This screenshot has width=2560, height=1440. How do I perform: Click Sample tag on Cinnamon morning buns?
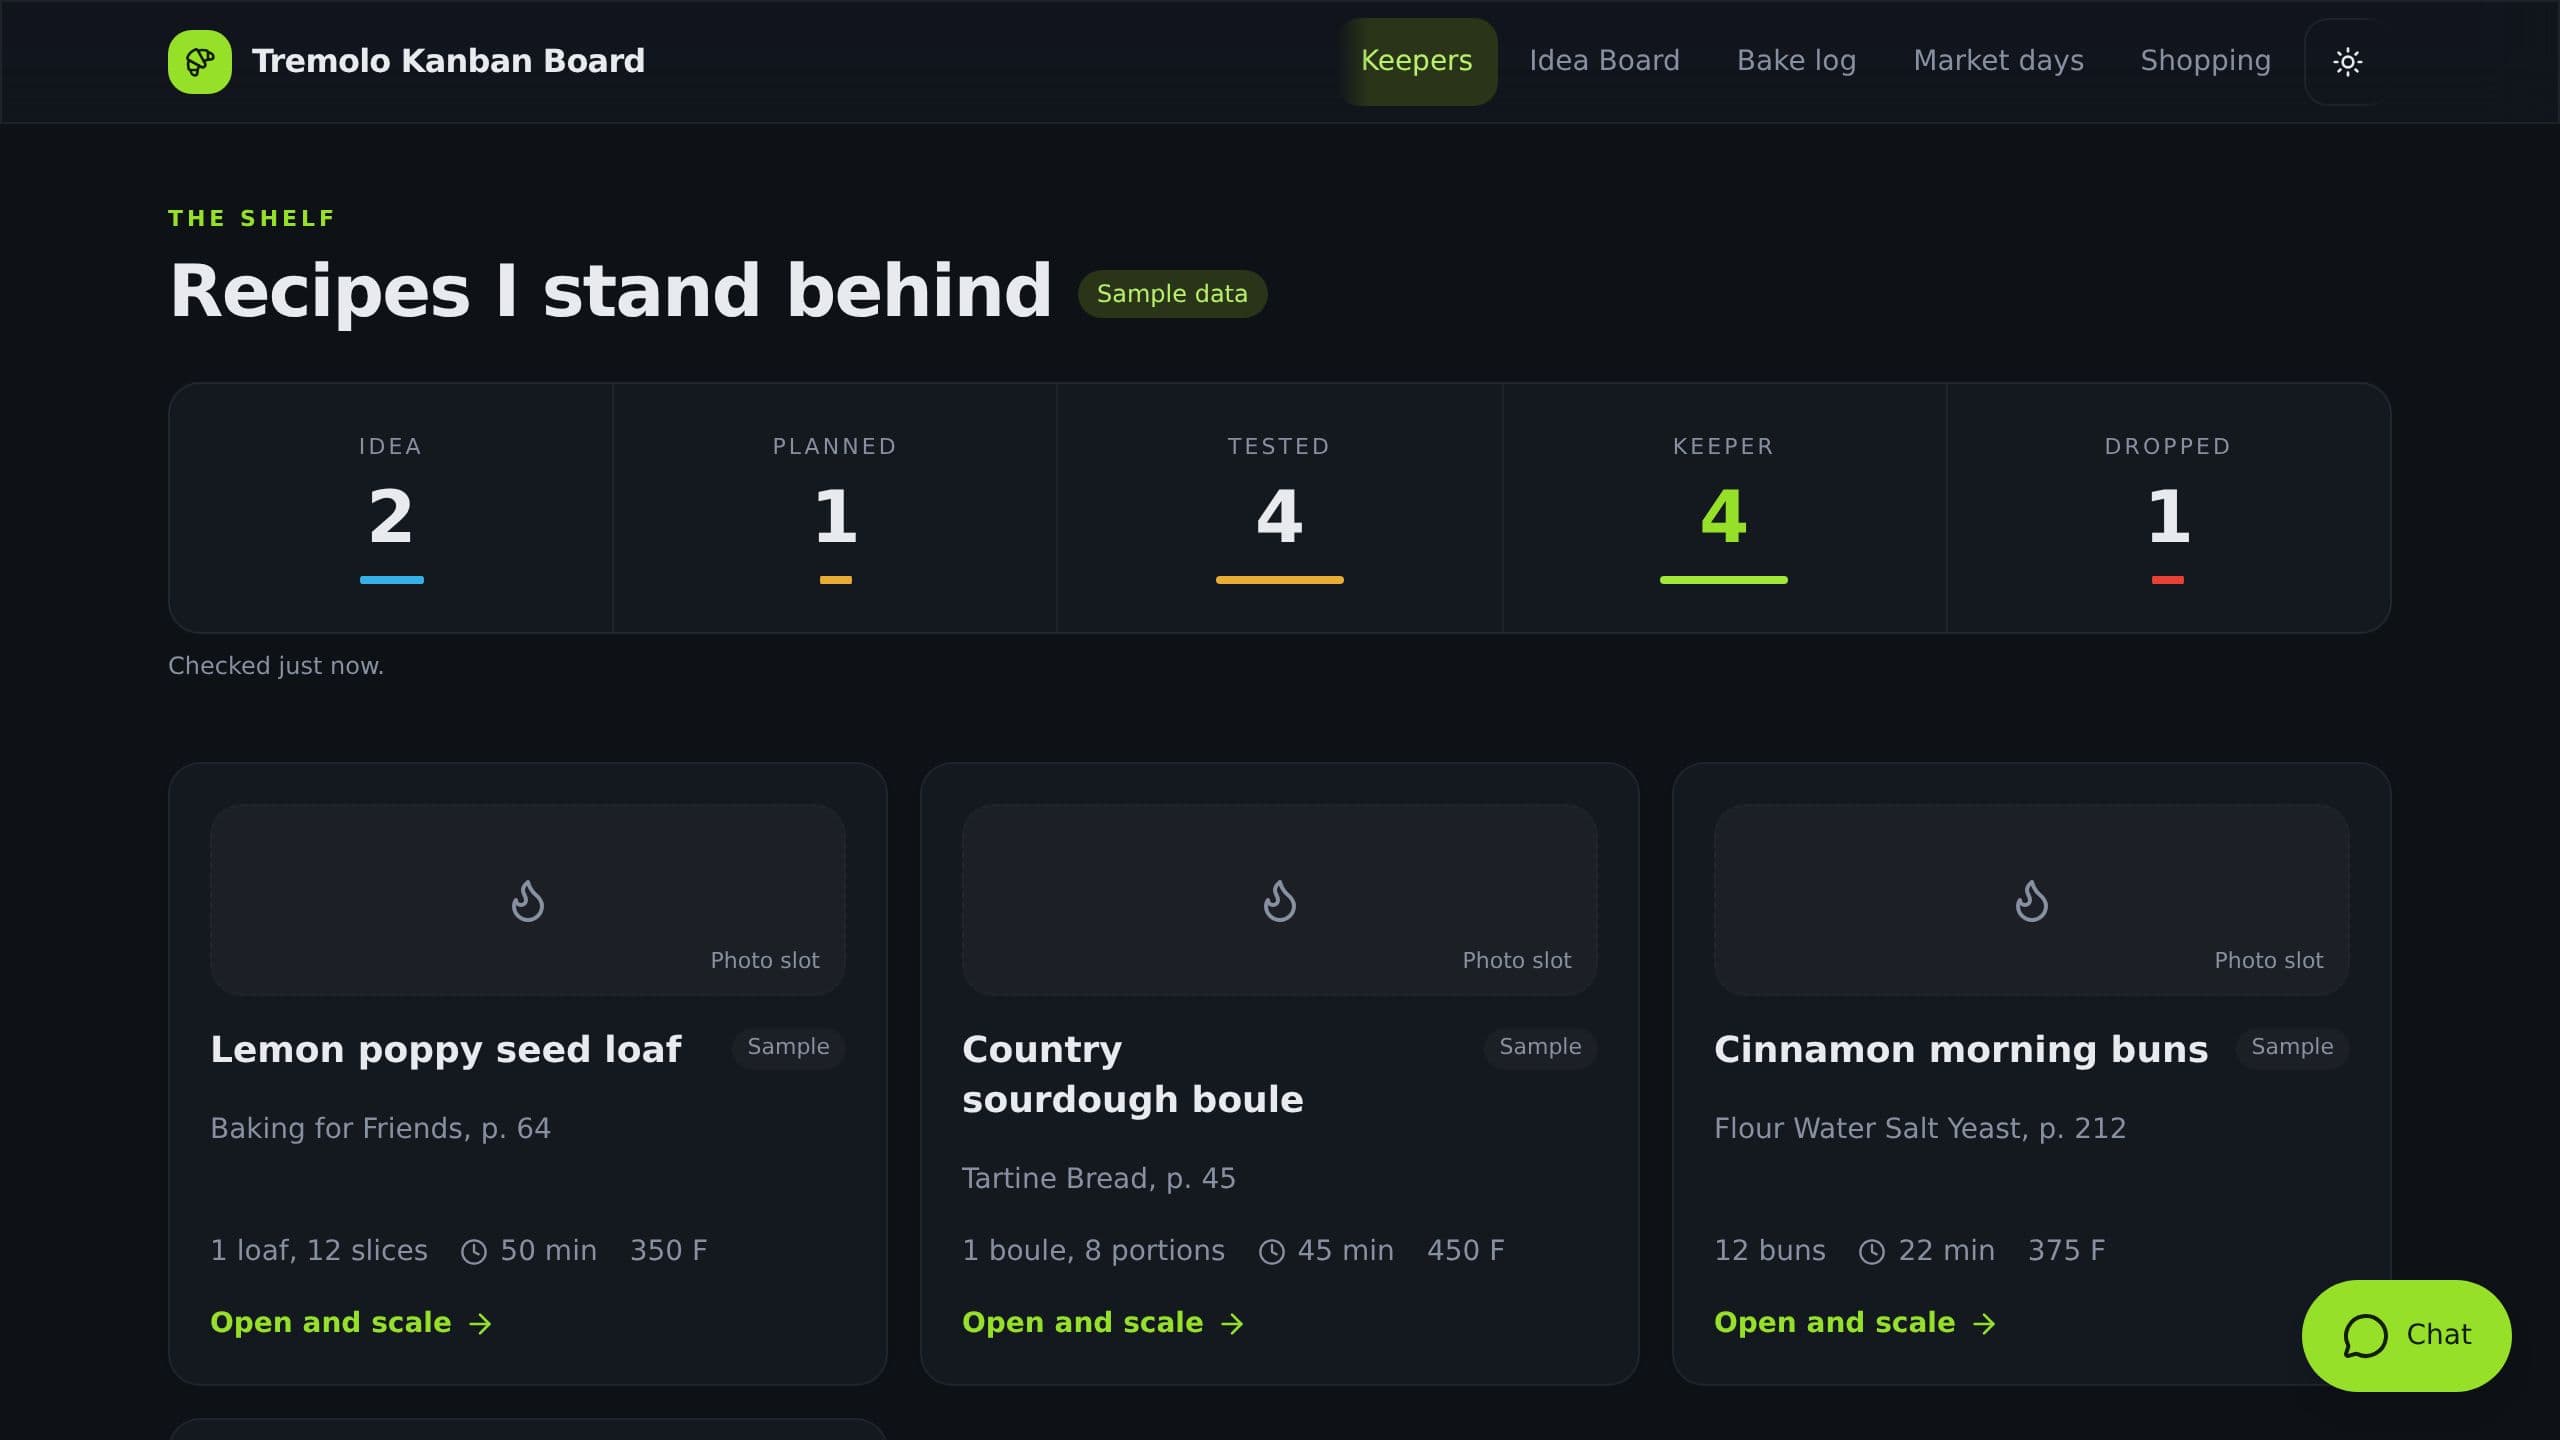(x=2292, y=1047)
